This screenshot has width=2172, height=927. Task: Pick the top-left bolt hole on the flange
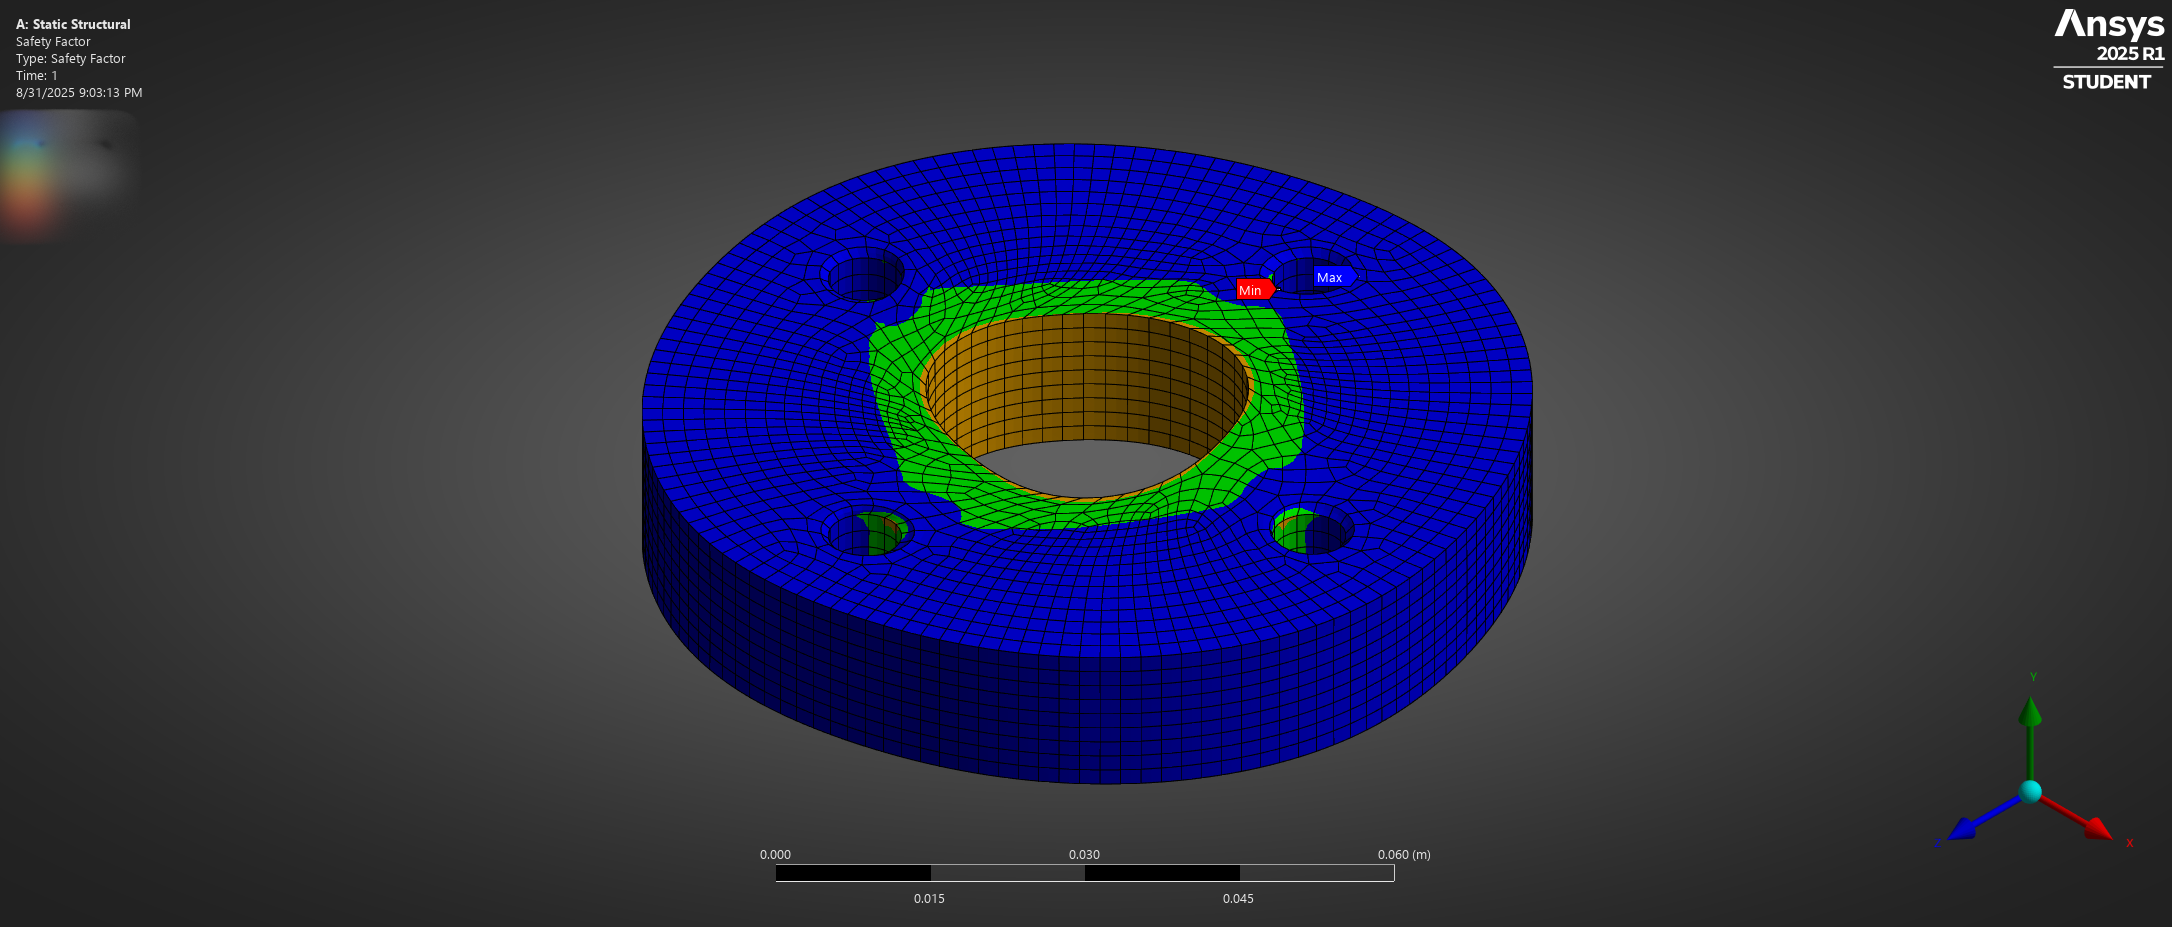(x=864, y=275)
